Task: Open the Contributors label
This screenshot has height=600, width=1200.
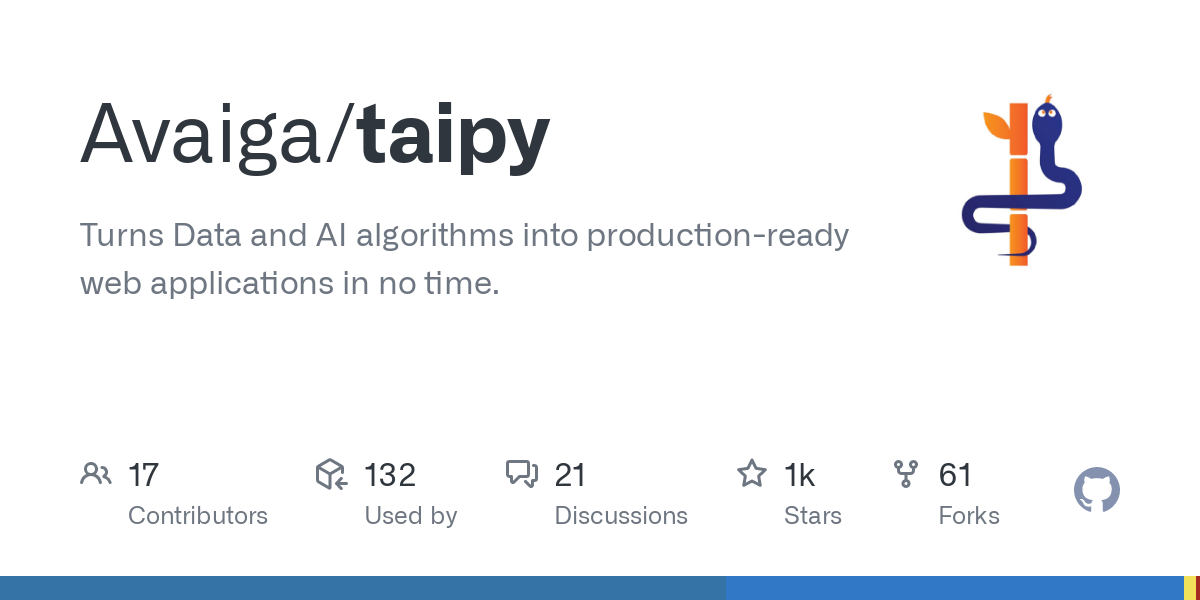Action: tap(198, 516)
